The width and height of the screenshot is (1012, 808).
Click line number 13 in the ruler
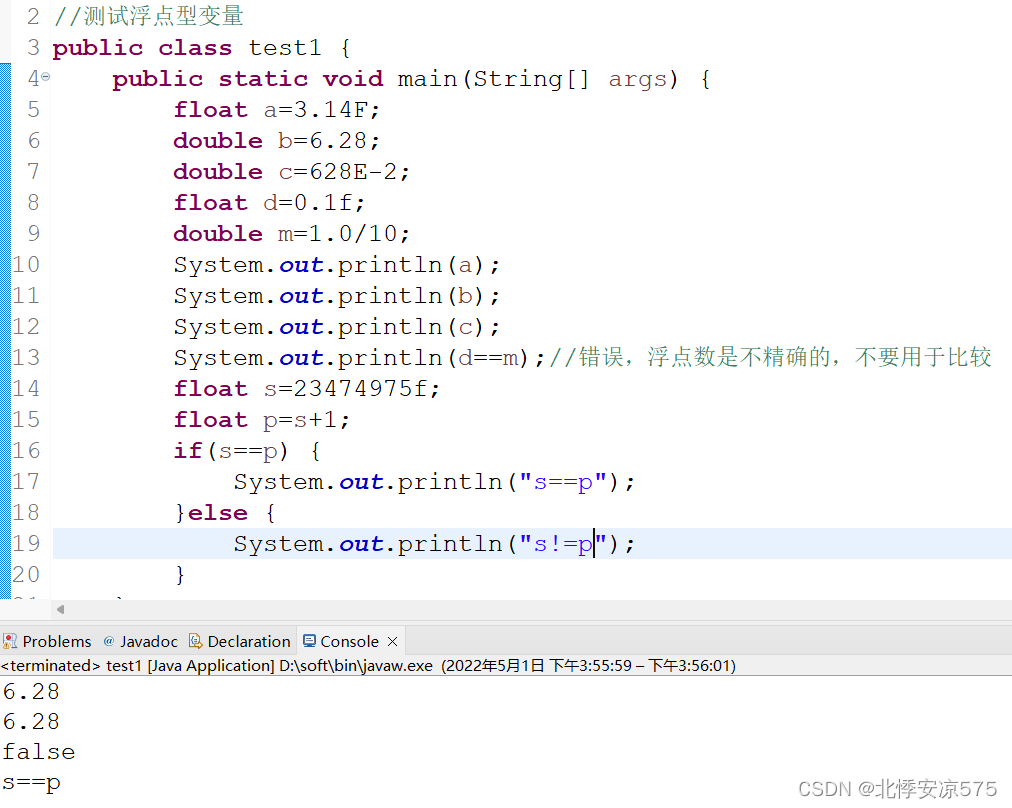[x=27, y=357]
